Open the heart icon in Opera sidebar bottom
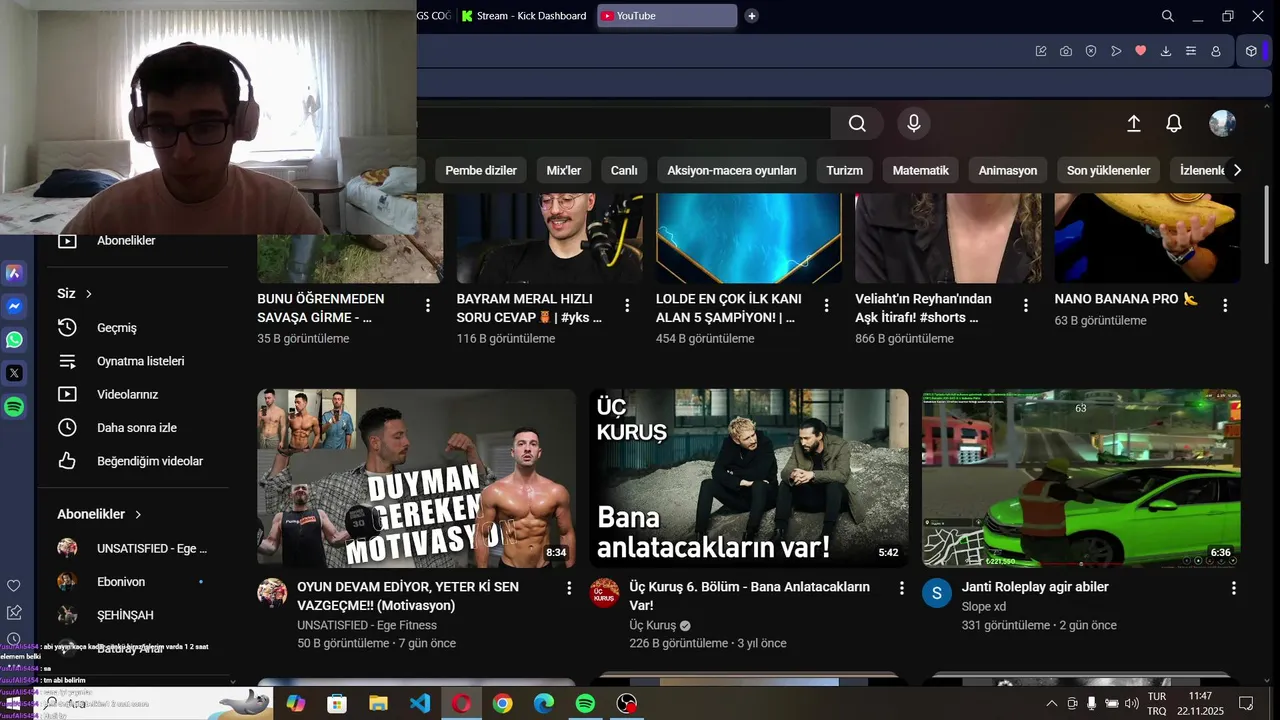 pos(14,586)
